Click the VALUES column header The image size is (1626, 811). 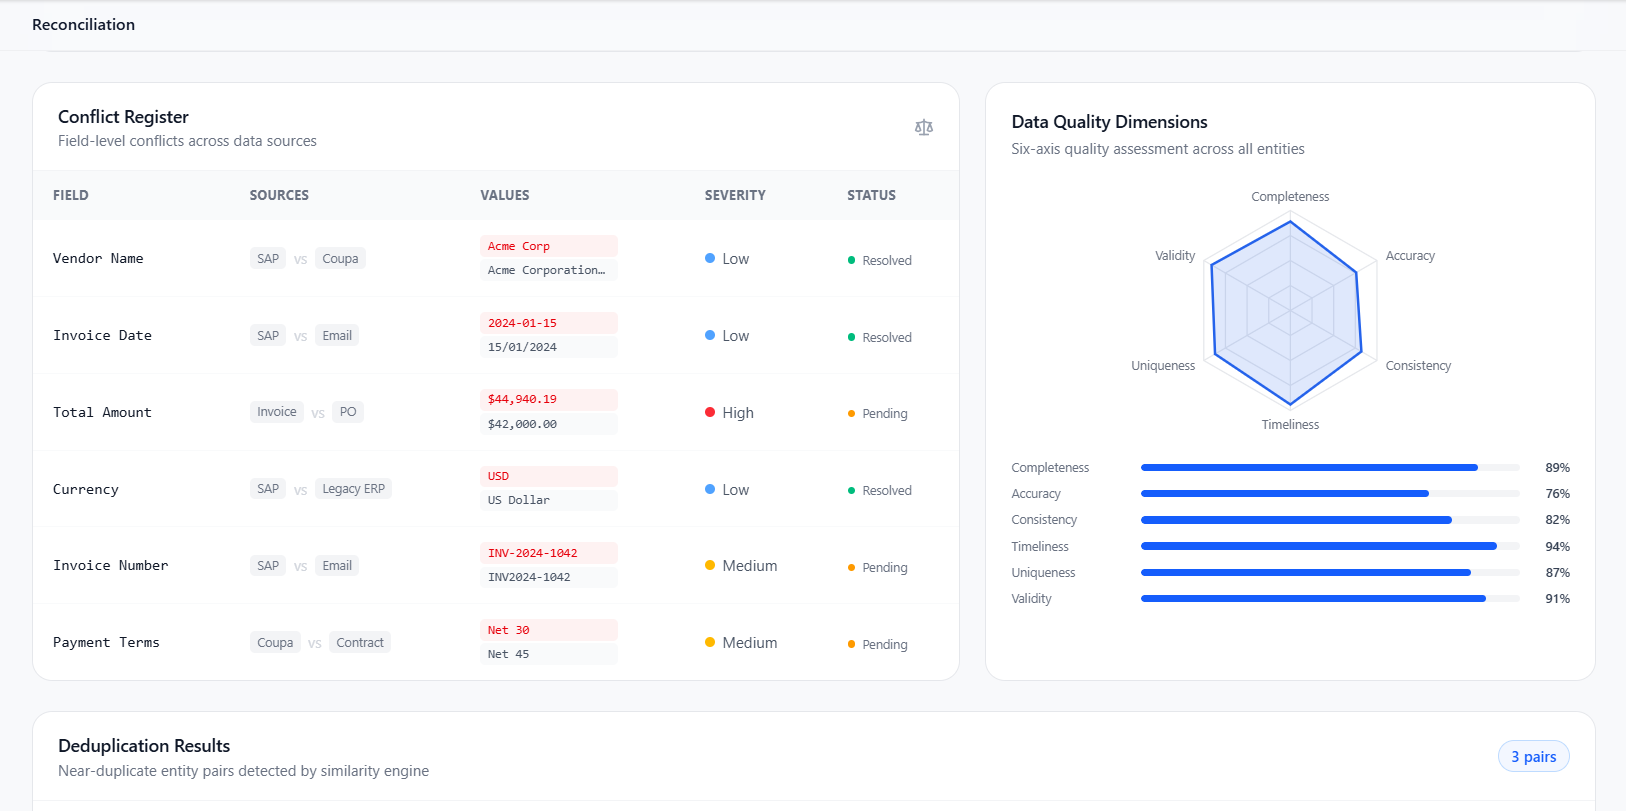tap(505, 195)
